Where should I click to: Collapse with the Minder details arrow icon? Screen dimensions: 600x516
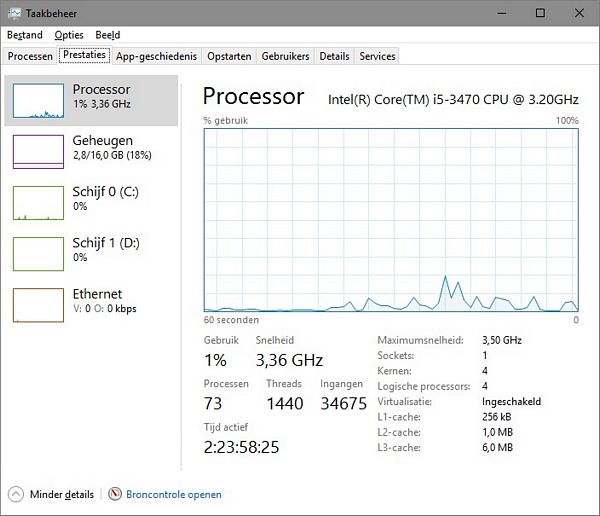point(16,494)
